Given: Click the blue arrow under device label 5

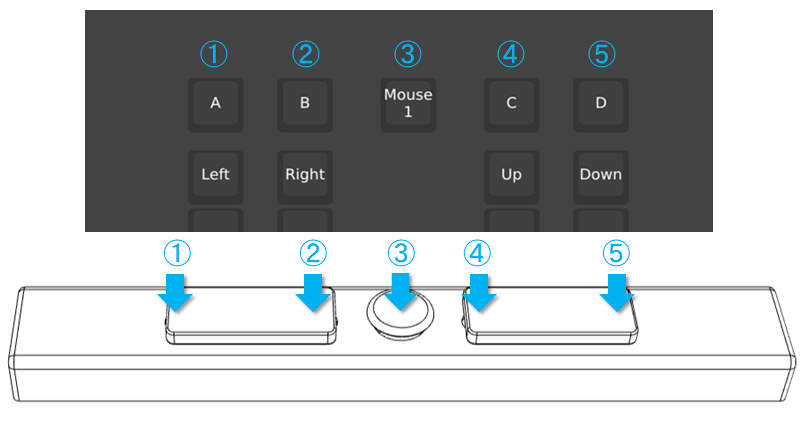Looking at the screenshot, I should coord(617,292).
